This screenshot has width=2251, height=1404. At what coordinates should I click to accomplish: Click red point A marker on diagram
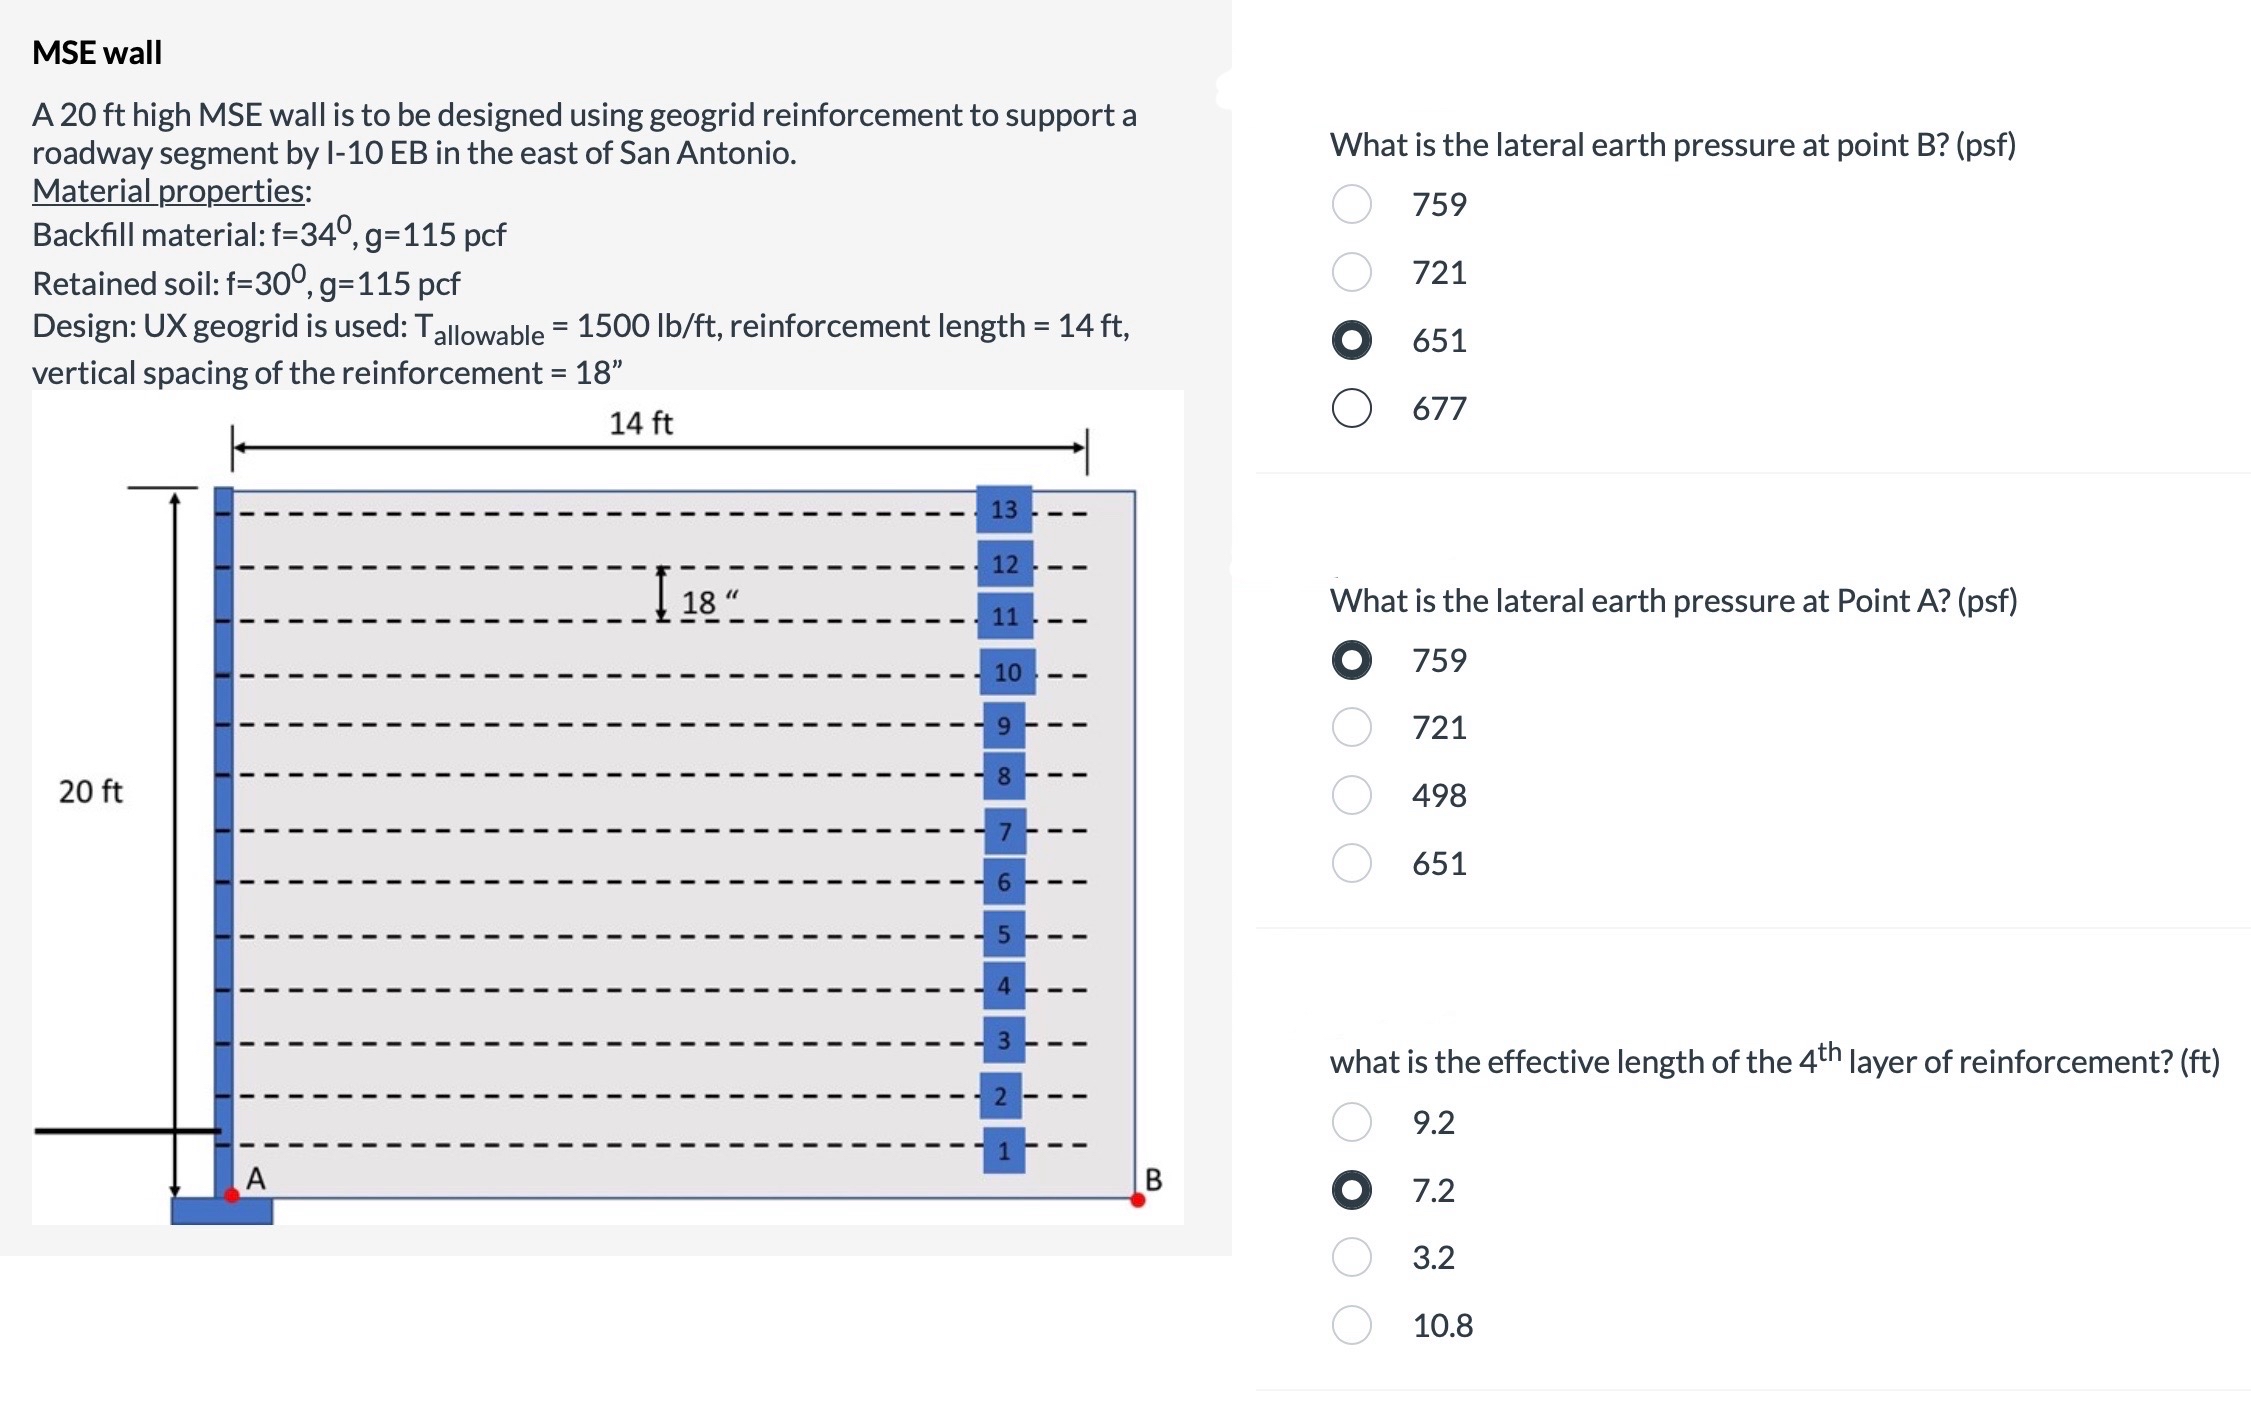[x=232, y=1195]
